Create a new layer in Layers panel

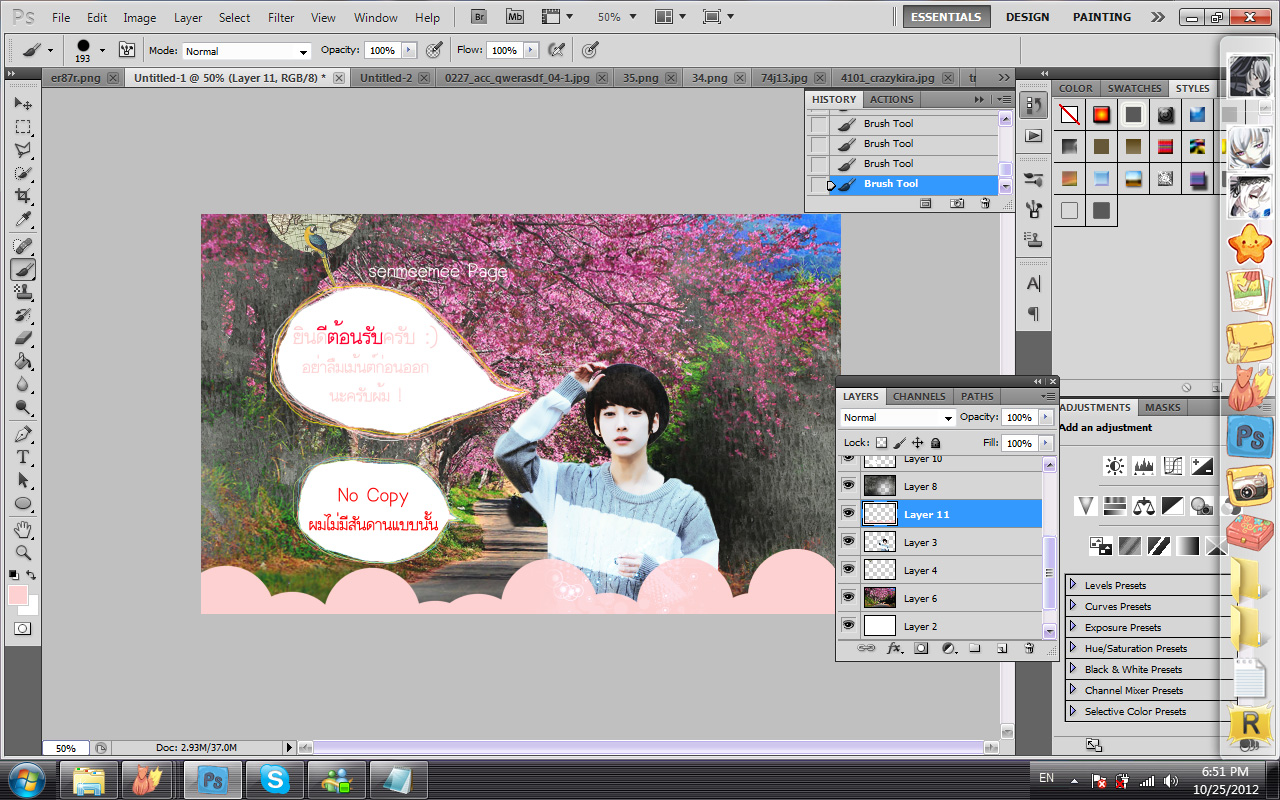click(x=1001, y=648)
